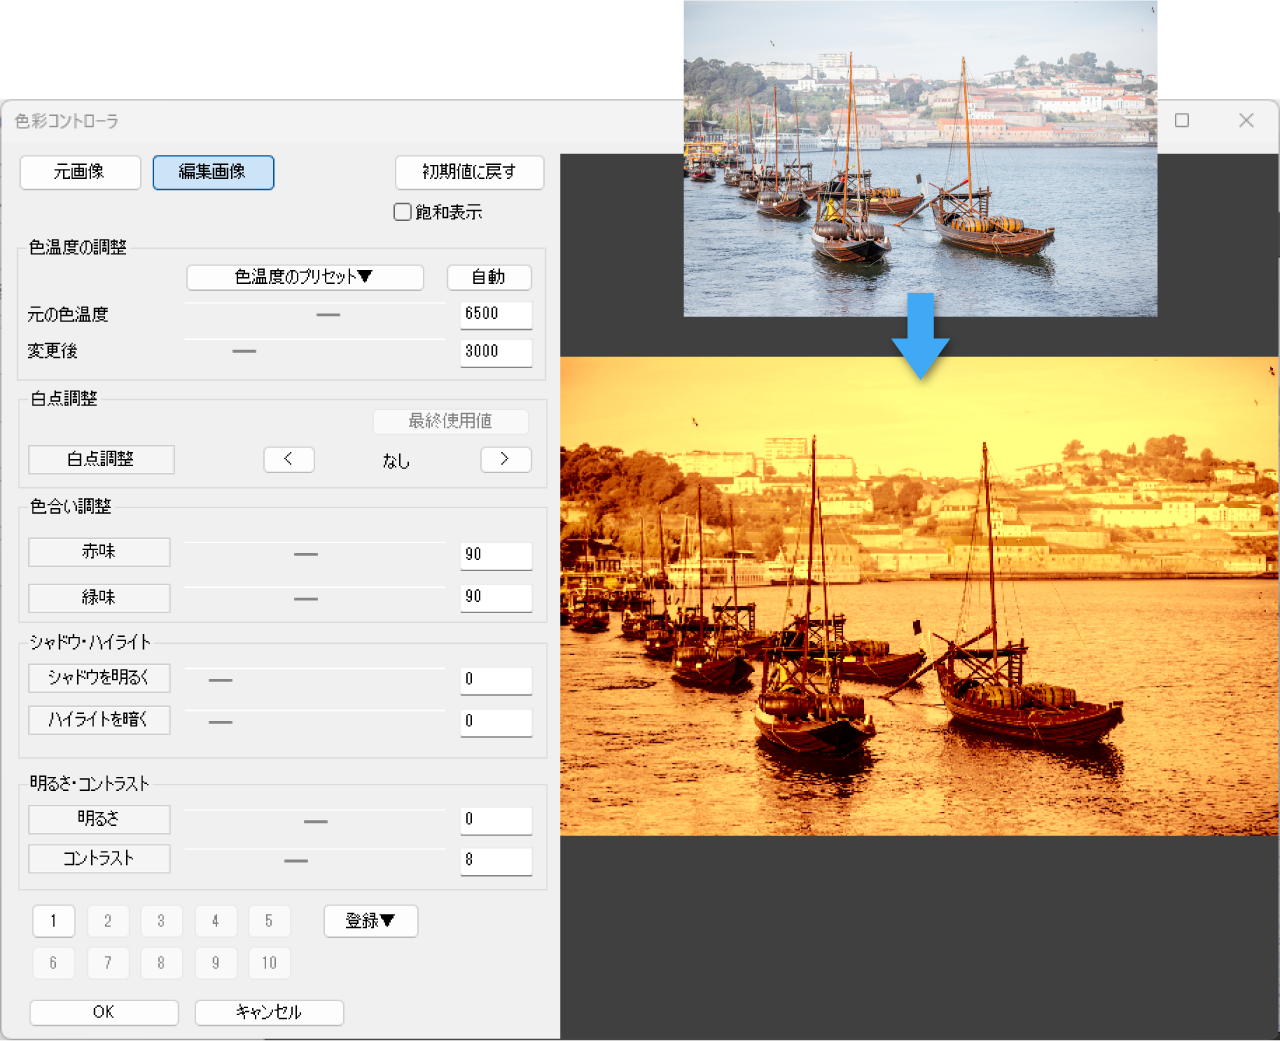Enable the 飽和表示 checkbox

(403, 212)
